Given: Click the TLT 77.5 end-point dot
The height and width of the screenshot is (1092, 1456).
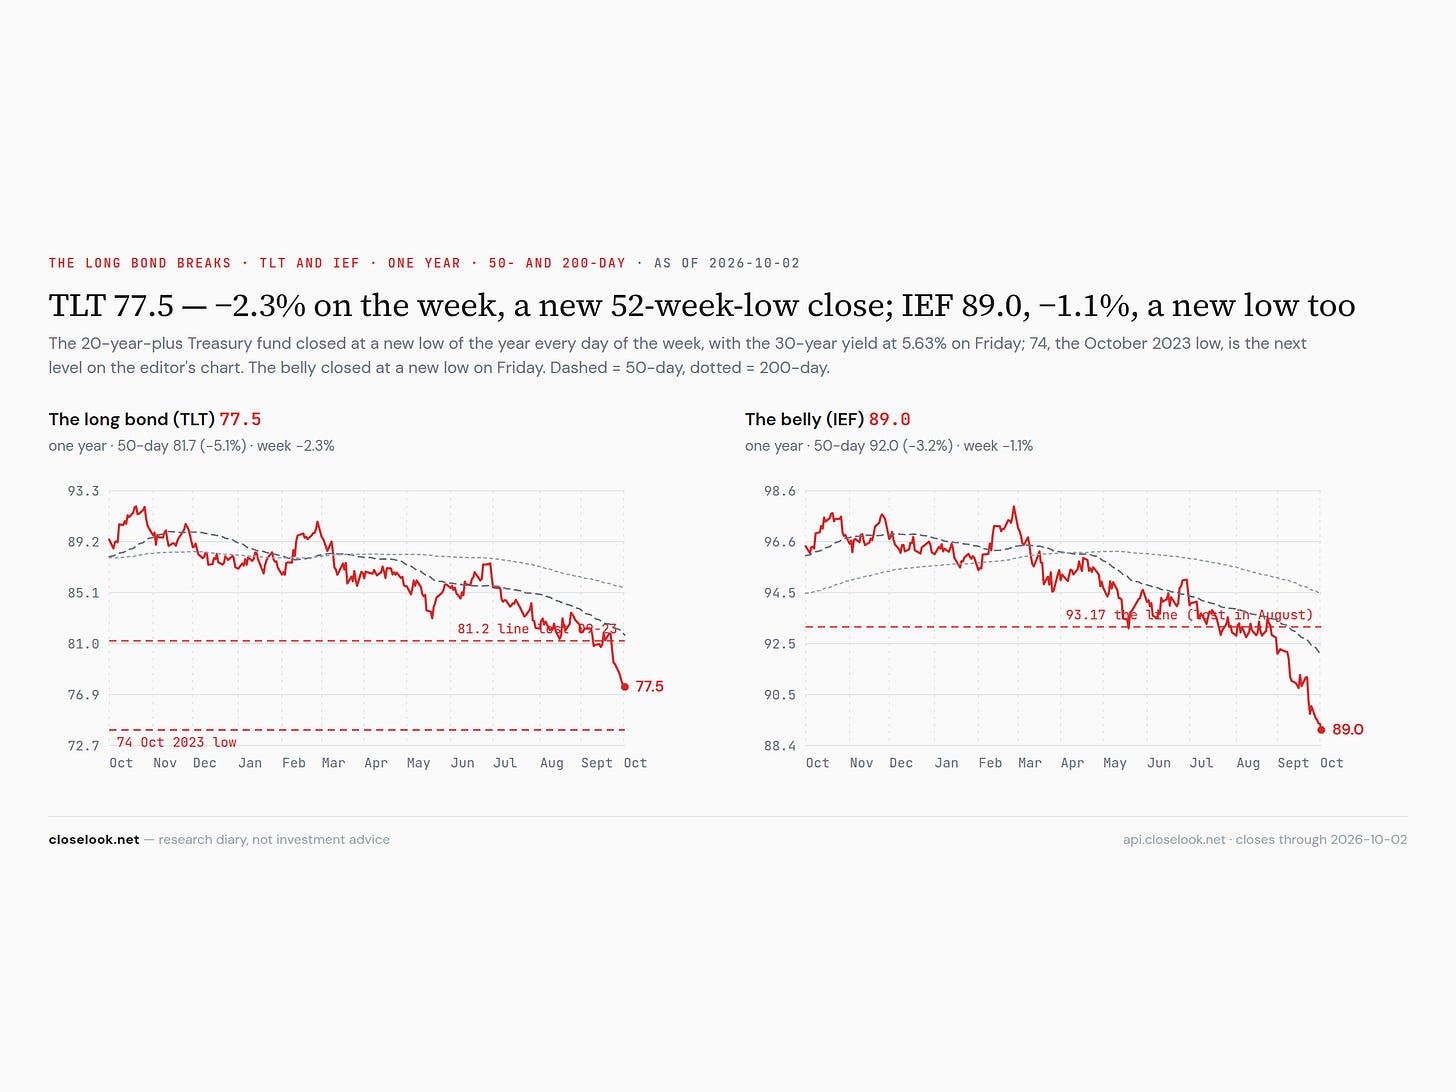Looking at the screenshot, I should point(625,686).
